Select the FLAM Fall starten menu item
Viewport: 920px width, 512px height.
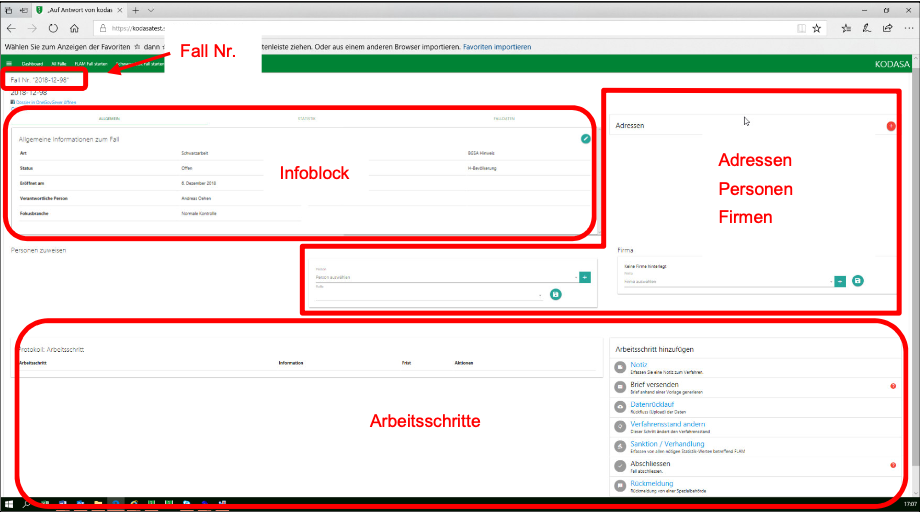(x=91, y=63)
